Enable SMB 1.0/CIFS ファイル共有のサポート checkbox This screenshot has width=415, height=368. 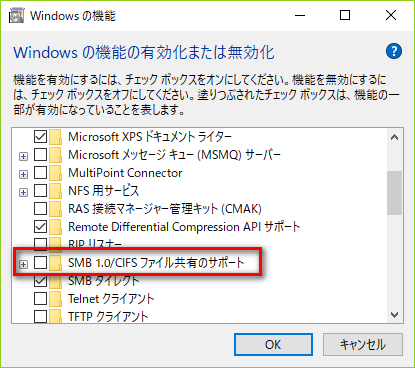(x=40, y=263)
